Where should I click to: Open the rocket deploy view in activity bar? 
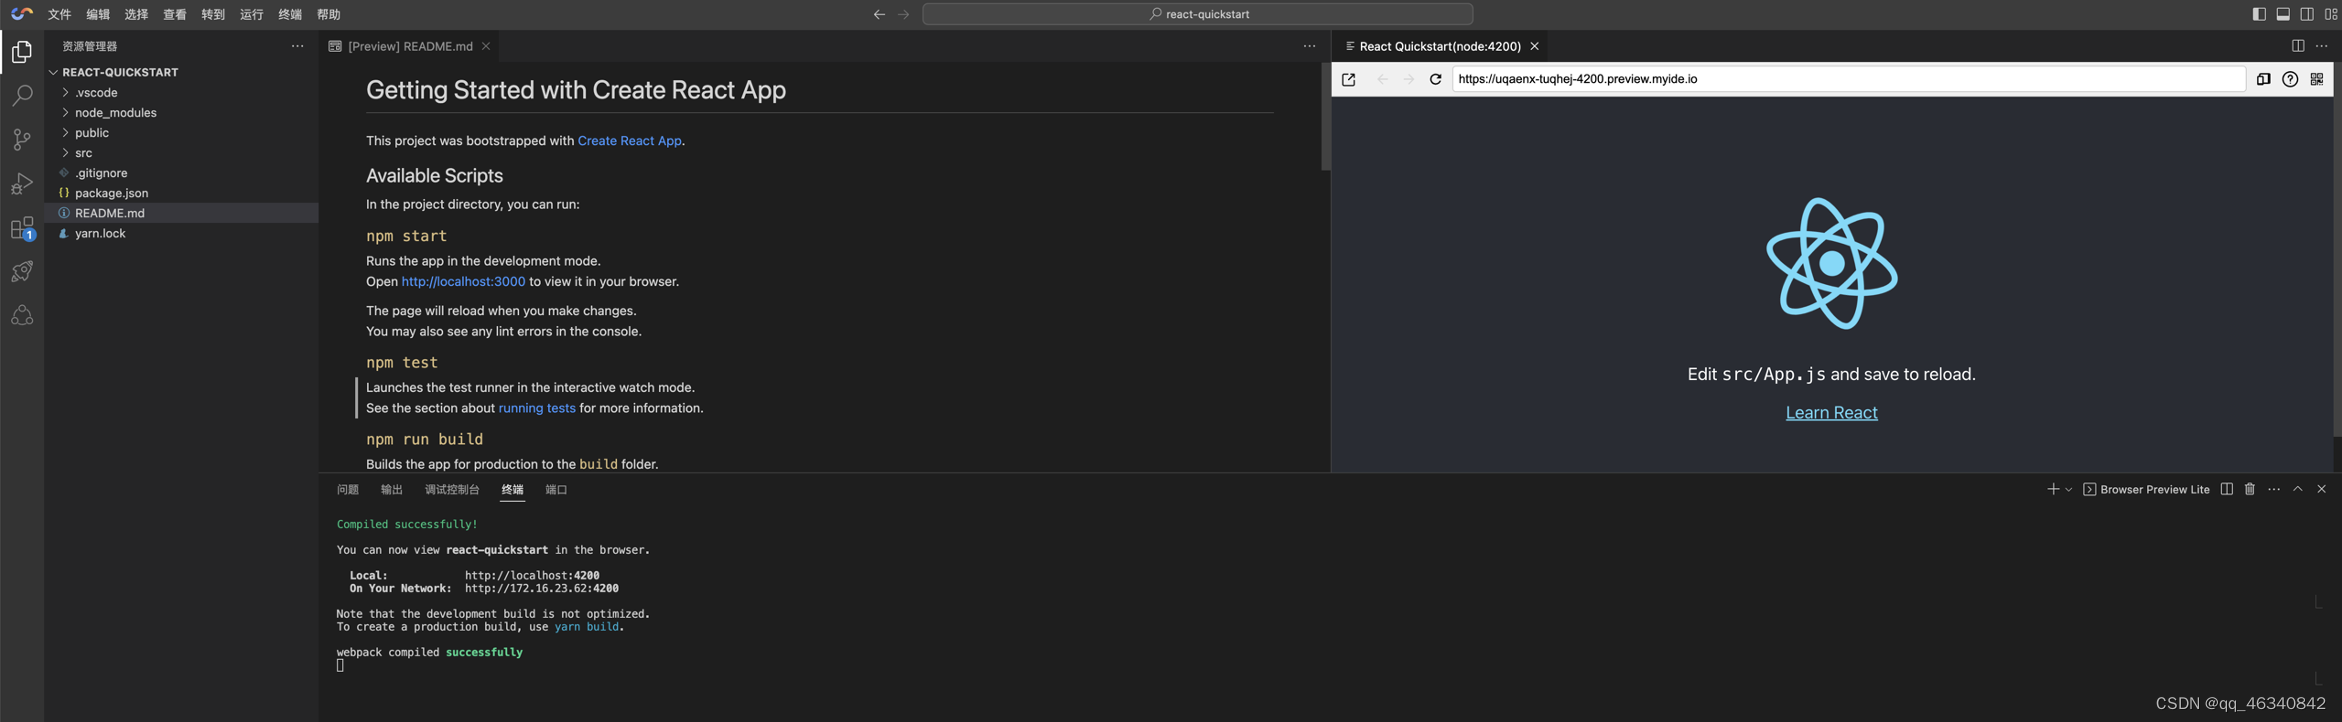[x=22, y=271]
